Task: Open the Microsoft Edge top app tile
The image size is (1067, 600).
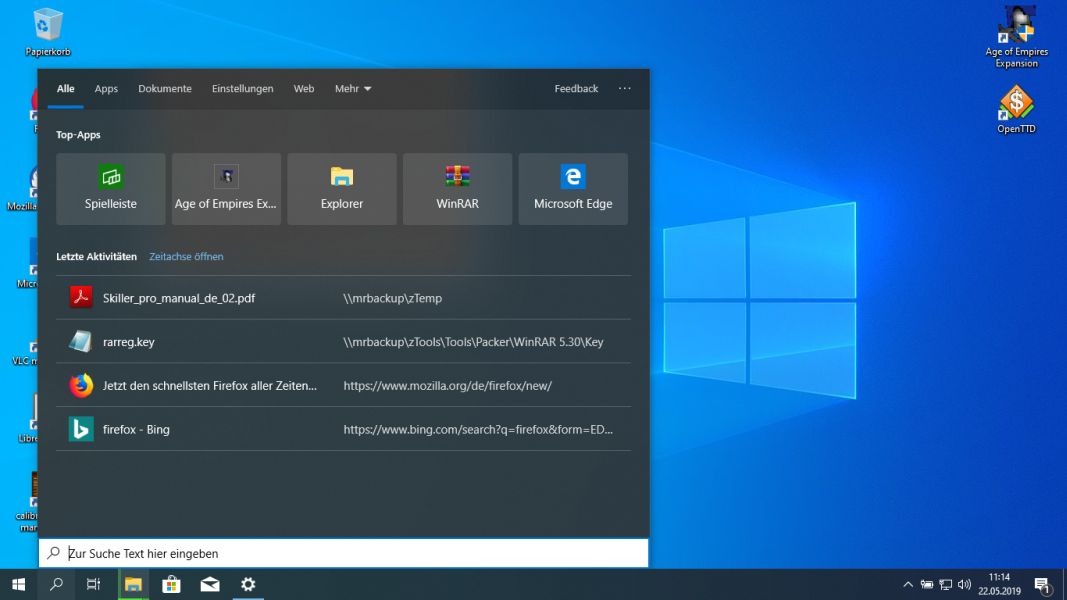Action: click(573, 188)
